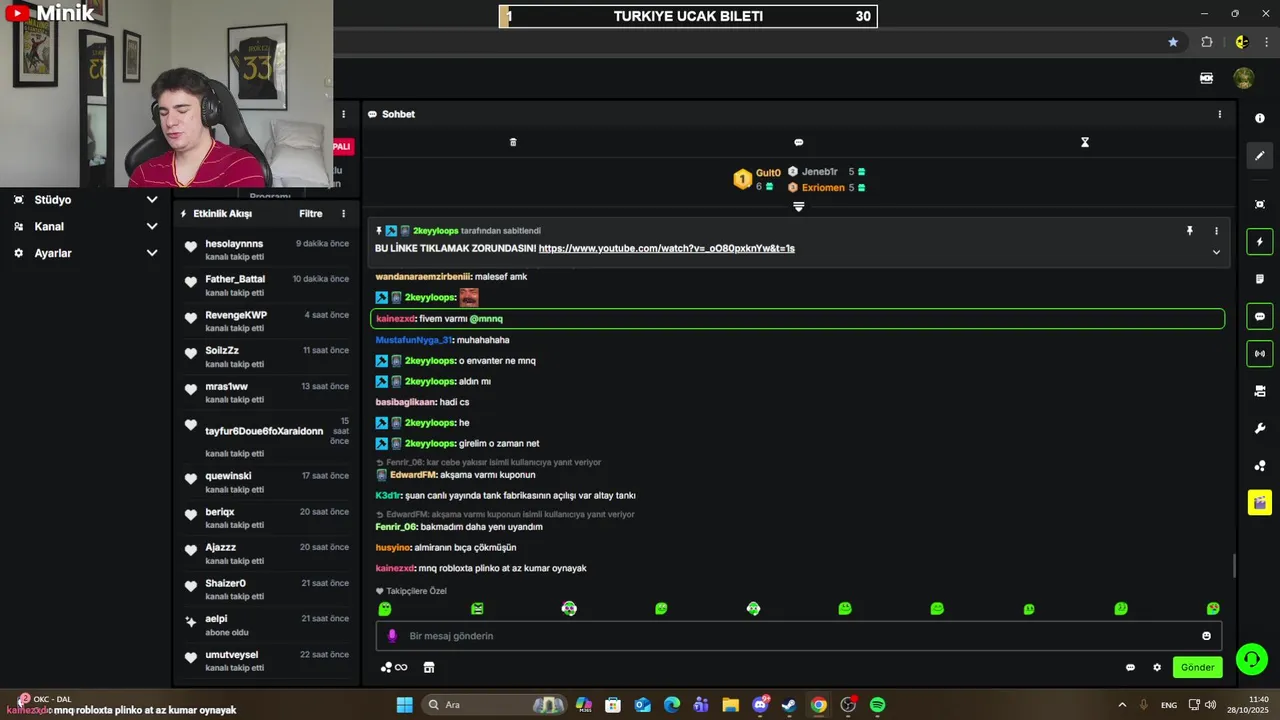Screen dimensions: 1280x720
Task: Click 2keyyloops username in 'aldın mı' message
Action: 430,381
